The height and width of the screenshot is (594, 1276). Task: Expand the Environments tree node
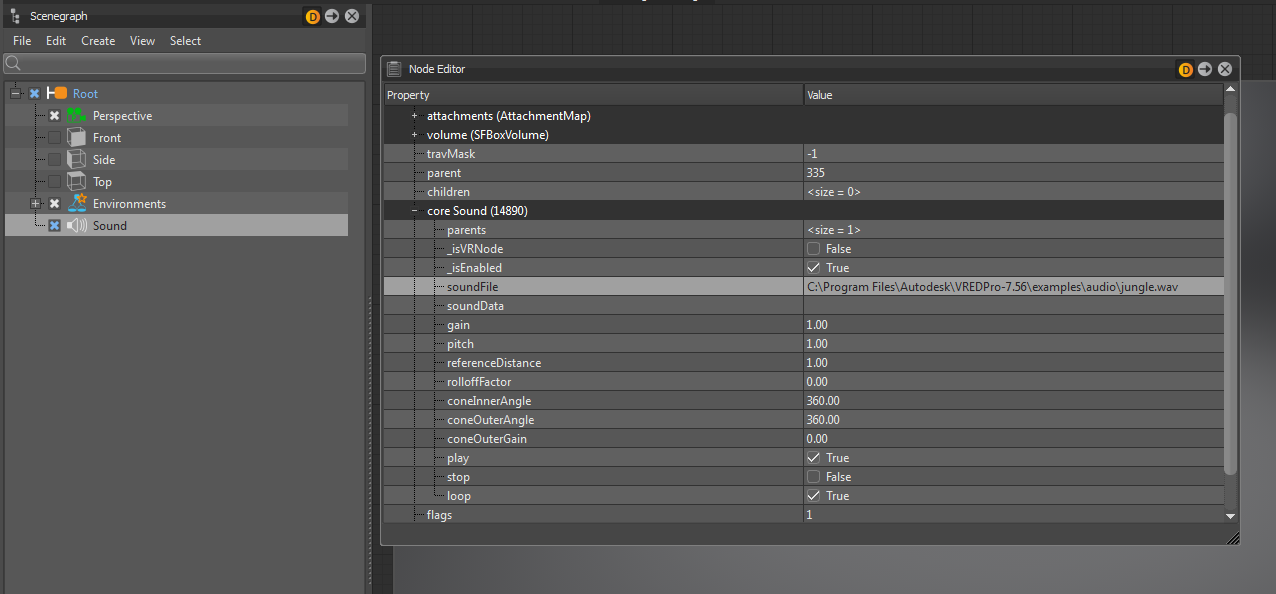point(36,204)
